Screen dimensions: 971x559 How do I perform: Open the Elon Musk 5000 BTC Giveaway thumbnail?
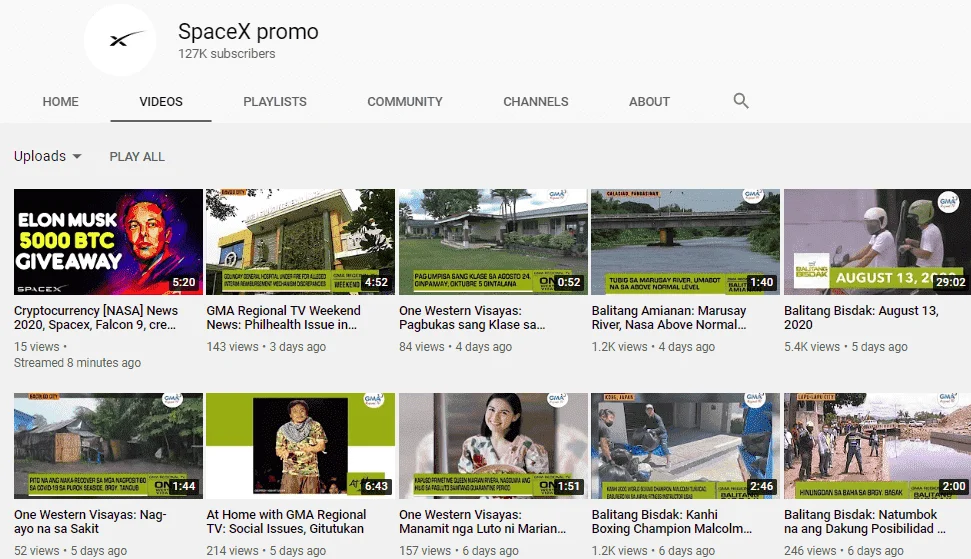[x=108, y=242]
